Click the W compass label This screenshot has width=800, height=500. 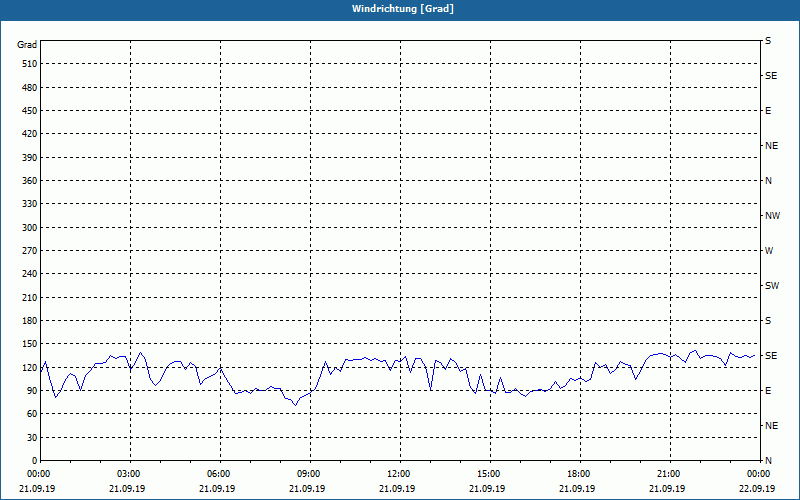(769, 251)
